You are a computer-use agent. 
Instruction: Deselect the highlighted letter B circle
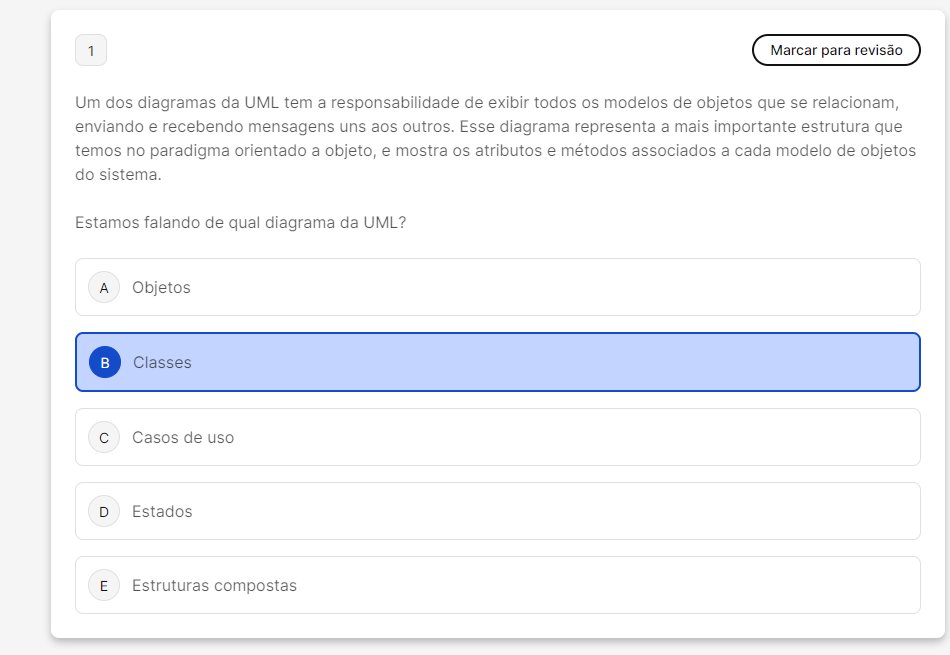pyautogui.click(x=105, y=362)
